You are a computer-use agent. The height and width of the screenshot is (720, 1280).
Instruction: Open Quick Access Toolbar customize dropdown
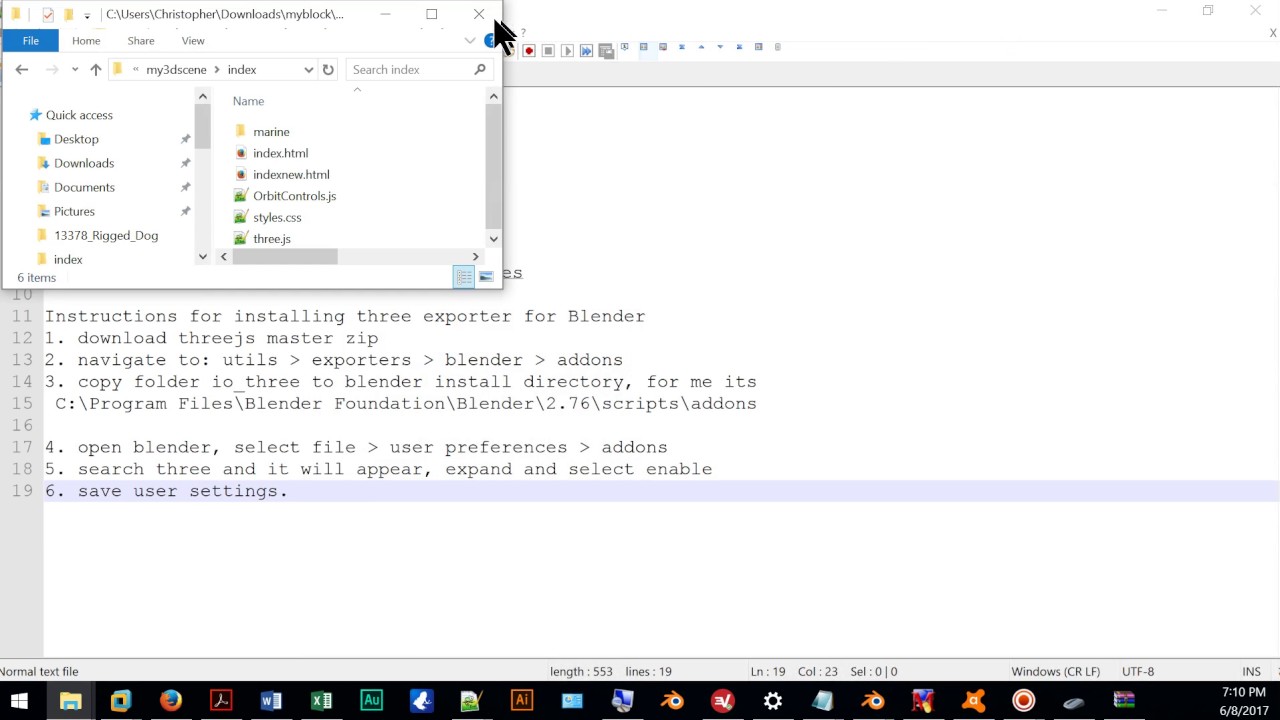click(87, 15)
